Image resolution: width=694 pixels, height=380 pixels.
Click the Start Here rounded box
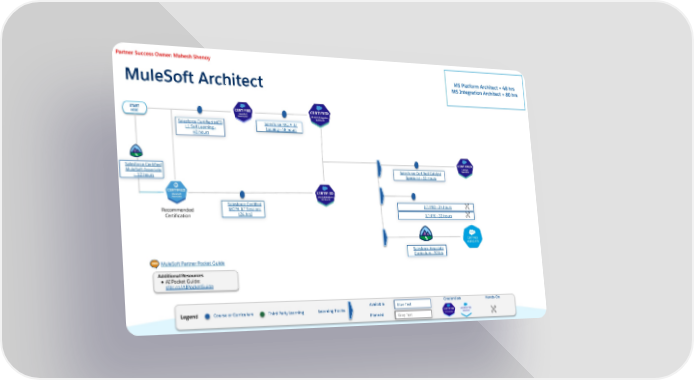click(135, 107)
